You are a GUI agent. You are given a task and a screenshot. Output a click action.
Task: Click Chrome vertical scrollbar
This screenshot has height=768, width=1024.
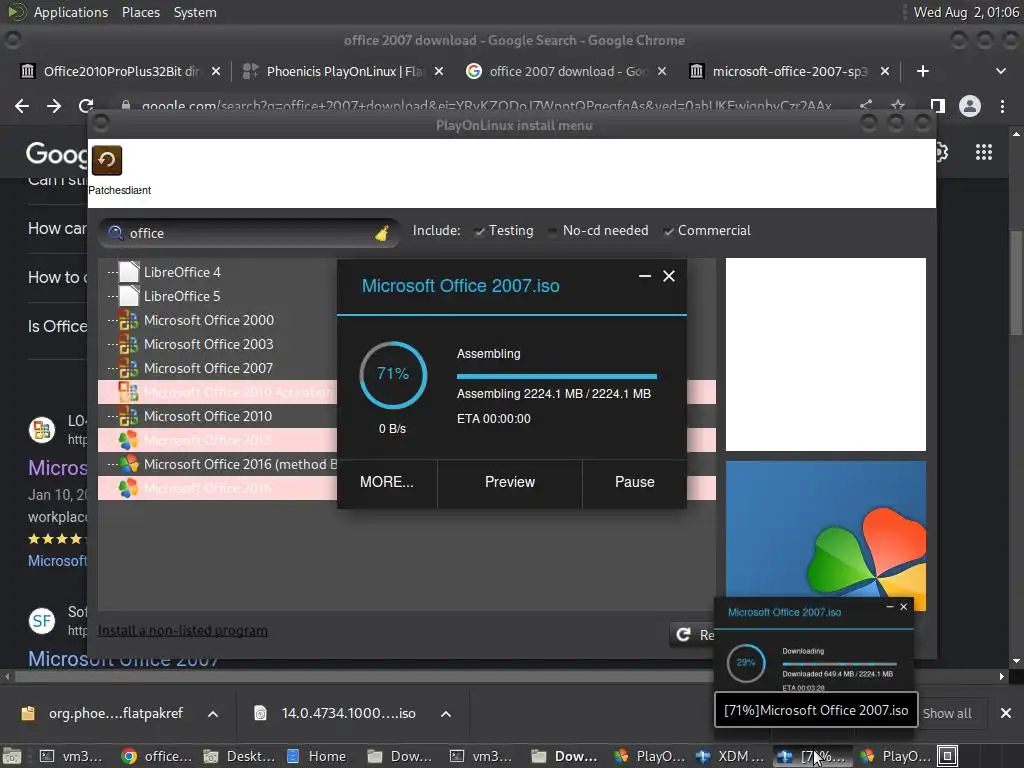[x=1016, y=281]
